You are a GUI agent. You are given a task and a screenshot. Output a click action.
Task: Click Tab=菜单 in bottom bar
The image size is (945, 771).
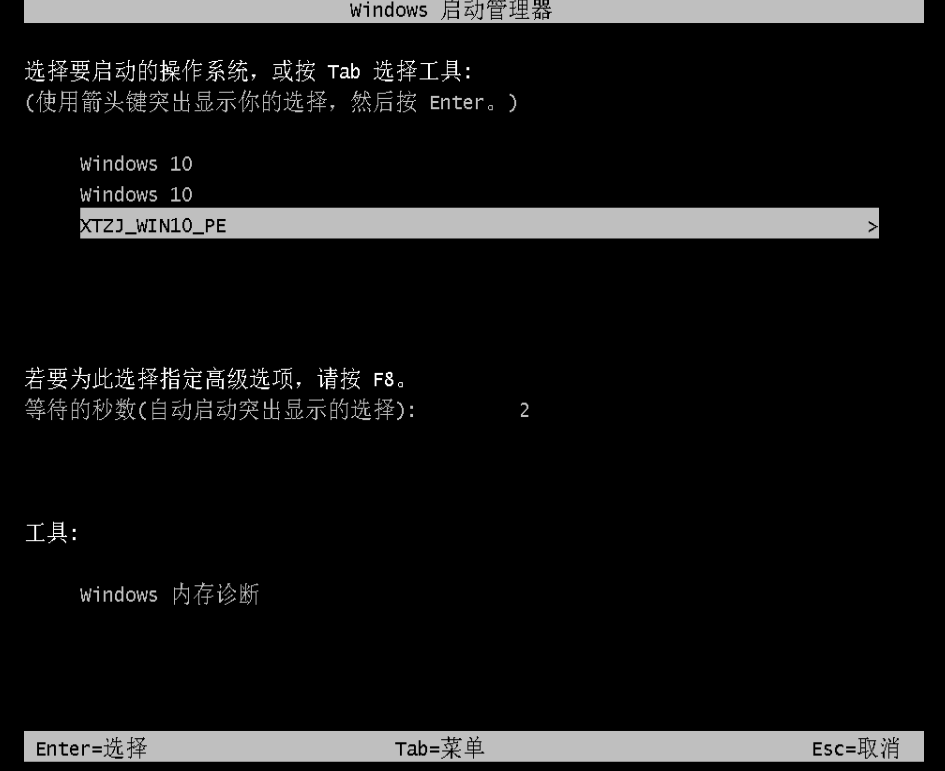click(x=439, y=748)
